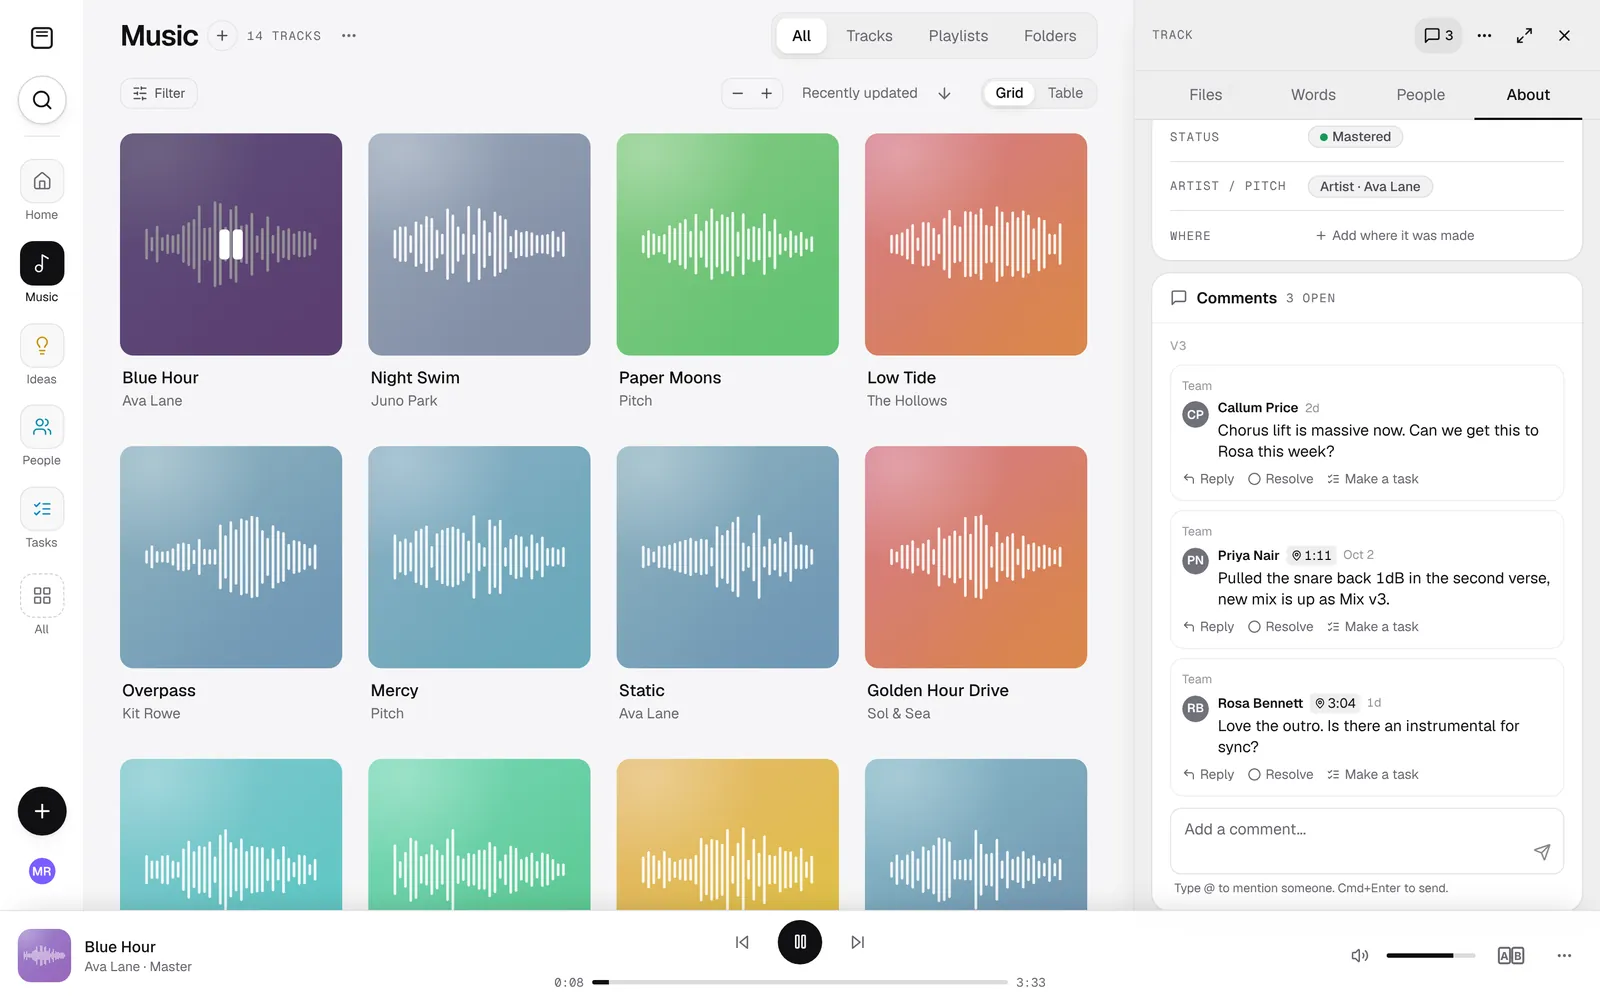Screen dimensions: 1600x1000
Task: Open the track panel more options menu
Action: 1484,35
